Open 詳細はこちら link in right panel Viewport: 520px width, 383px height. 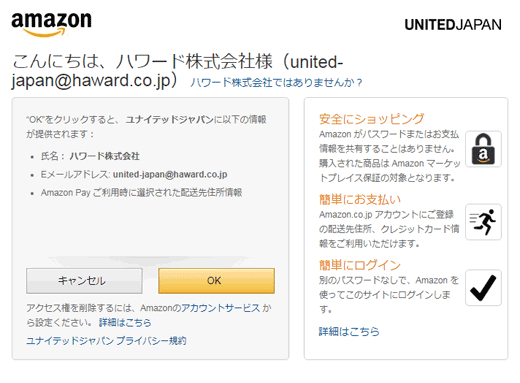pyautogui.click(x=349, y=331)
